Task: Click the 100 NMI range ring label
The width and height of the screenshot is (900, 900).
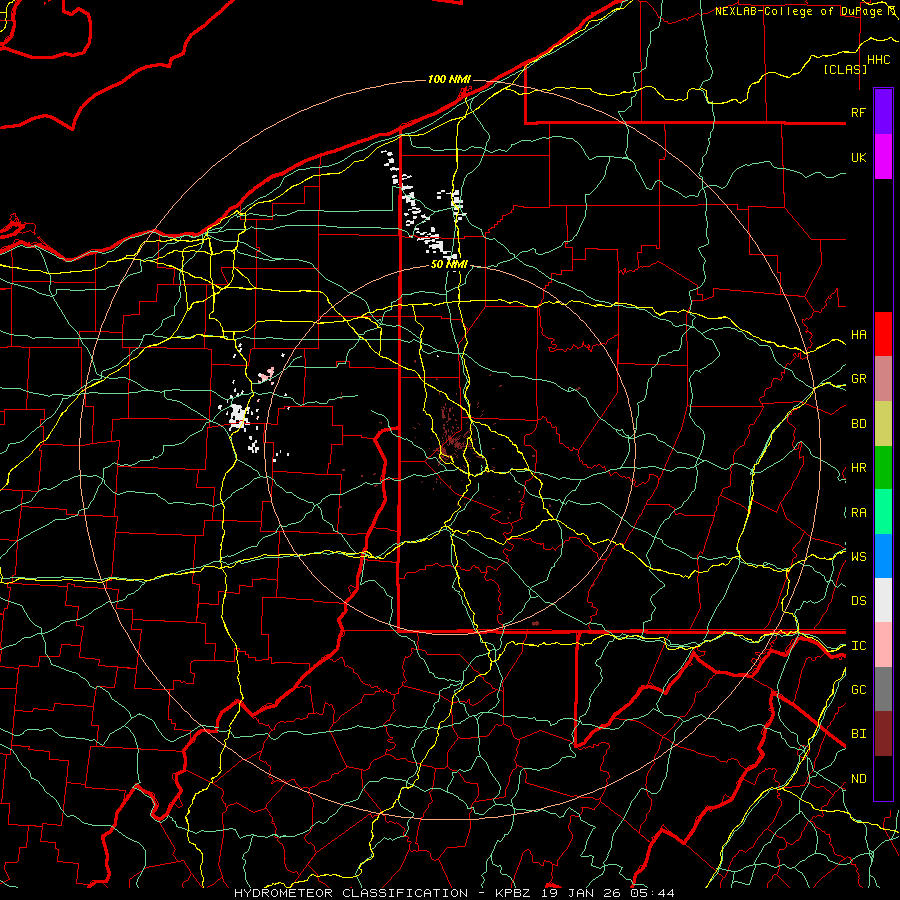Action: pos(449,79)
